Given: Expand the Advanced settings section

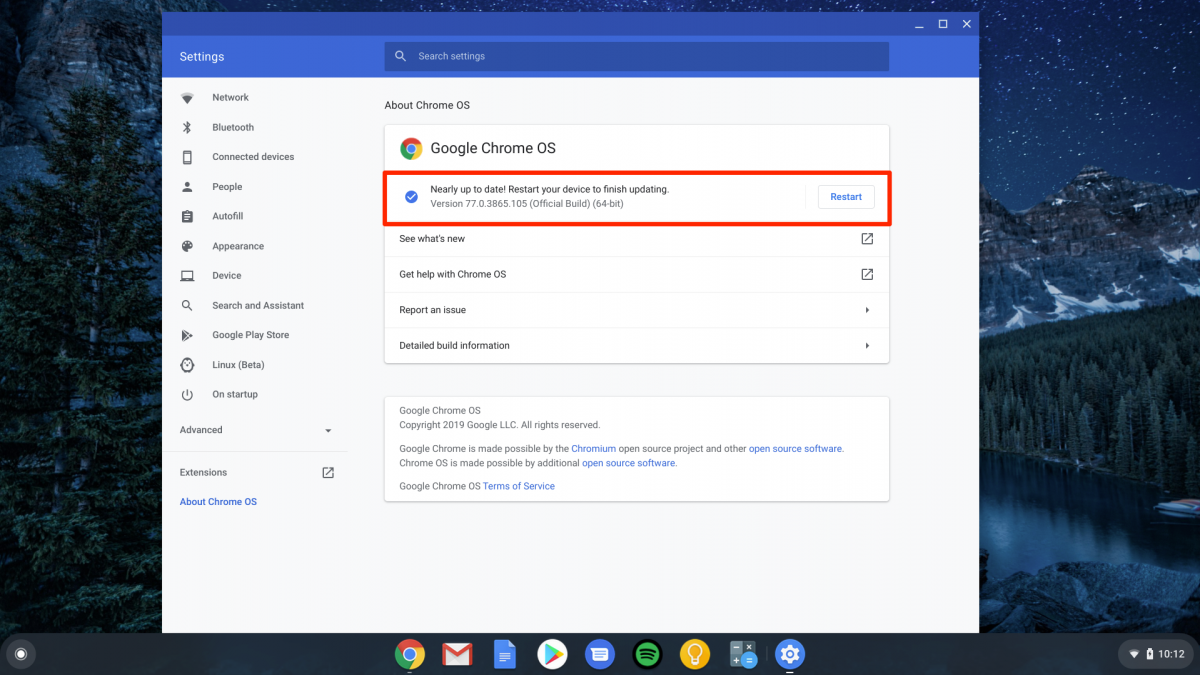Looking at the screenshot, I should coord(255,430).
